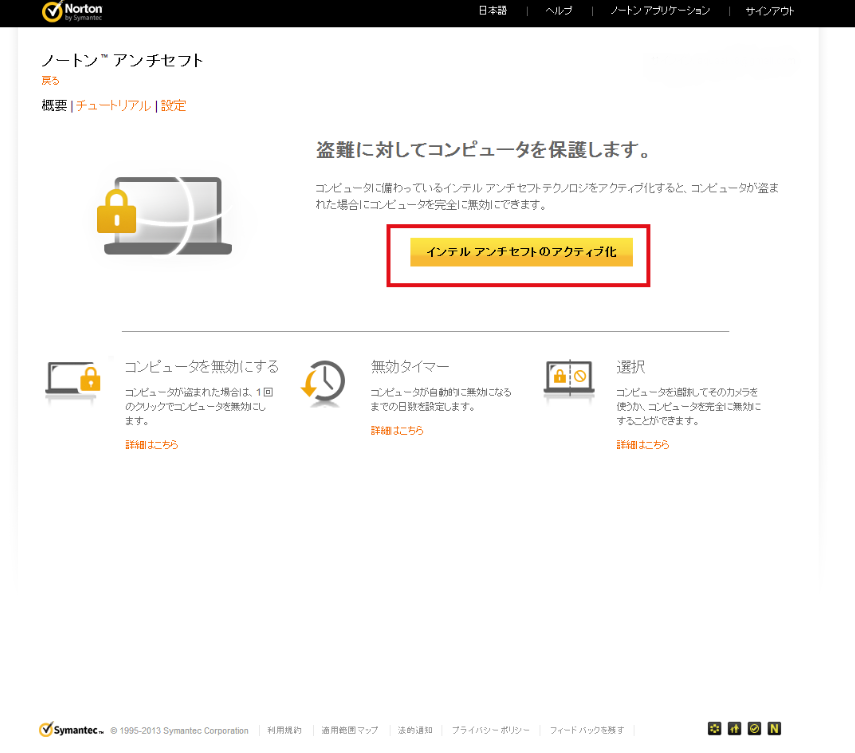
Task: Click the yellow checkmark circle footer icon
Action: tap(754, 728)
